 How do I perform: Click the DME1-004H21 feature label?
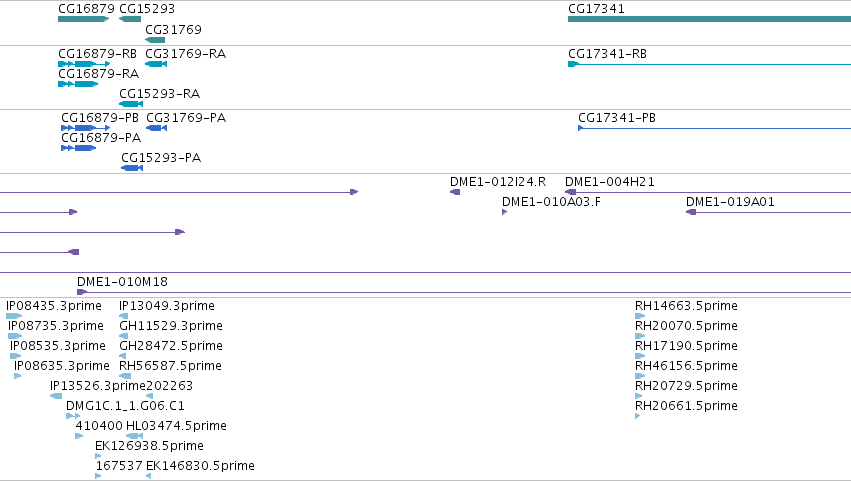click(609, 182)
